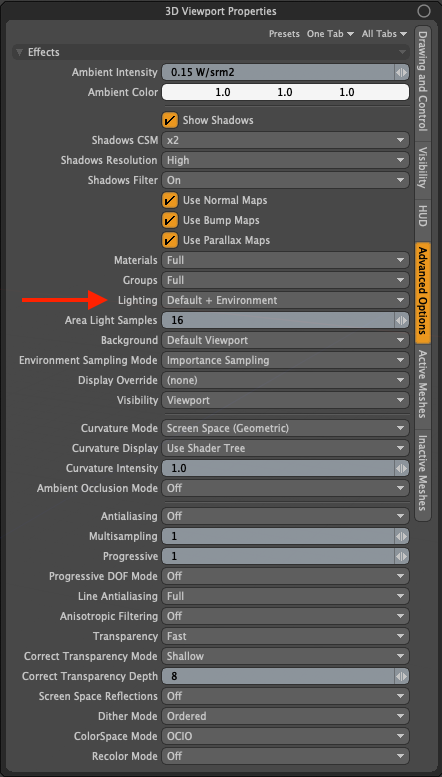This screenshot has width=442, height=777.
Task: Uncheck Use Bump Maps
Action: [170, 220]
